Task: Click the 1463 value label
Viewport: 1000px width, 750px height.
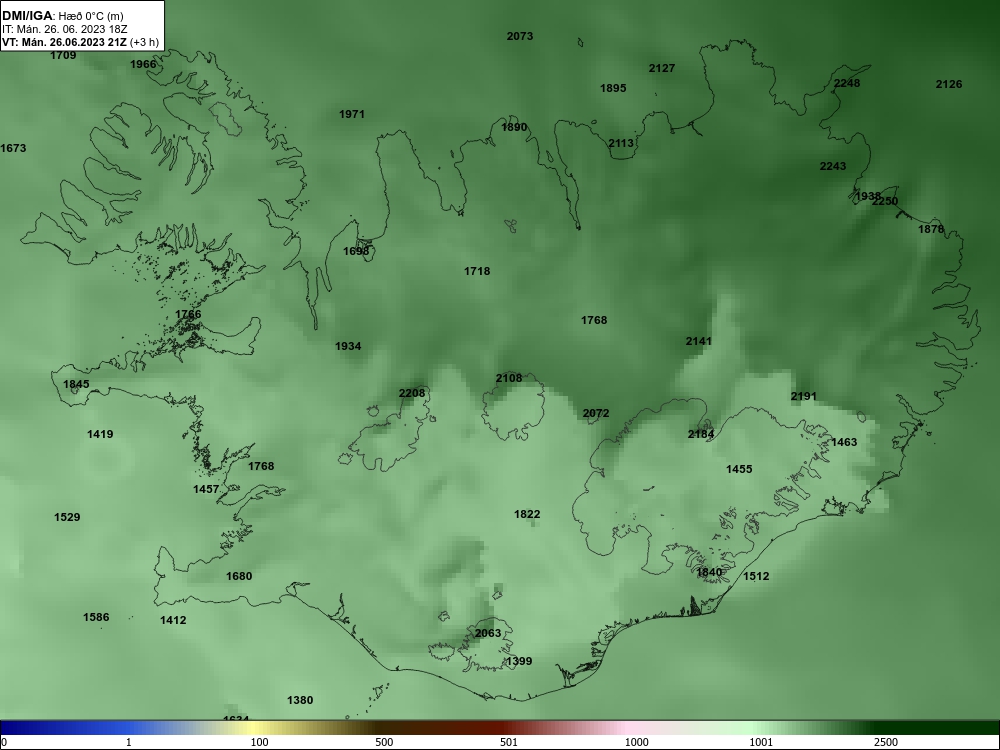Action: (x=844, y=443)
